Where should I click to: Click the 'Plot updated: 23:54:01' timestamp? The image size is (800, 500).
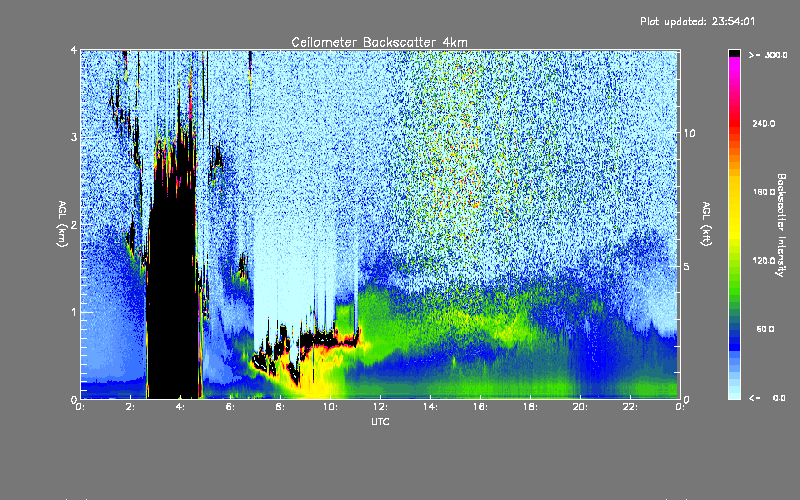point(697,21)
